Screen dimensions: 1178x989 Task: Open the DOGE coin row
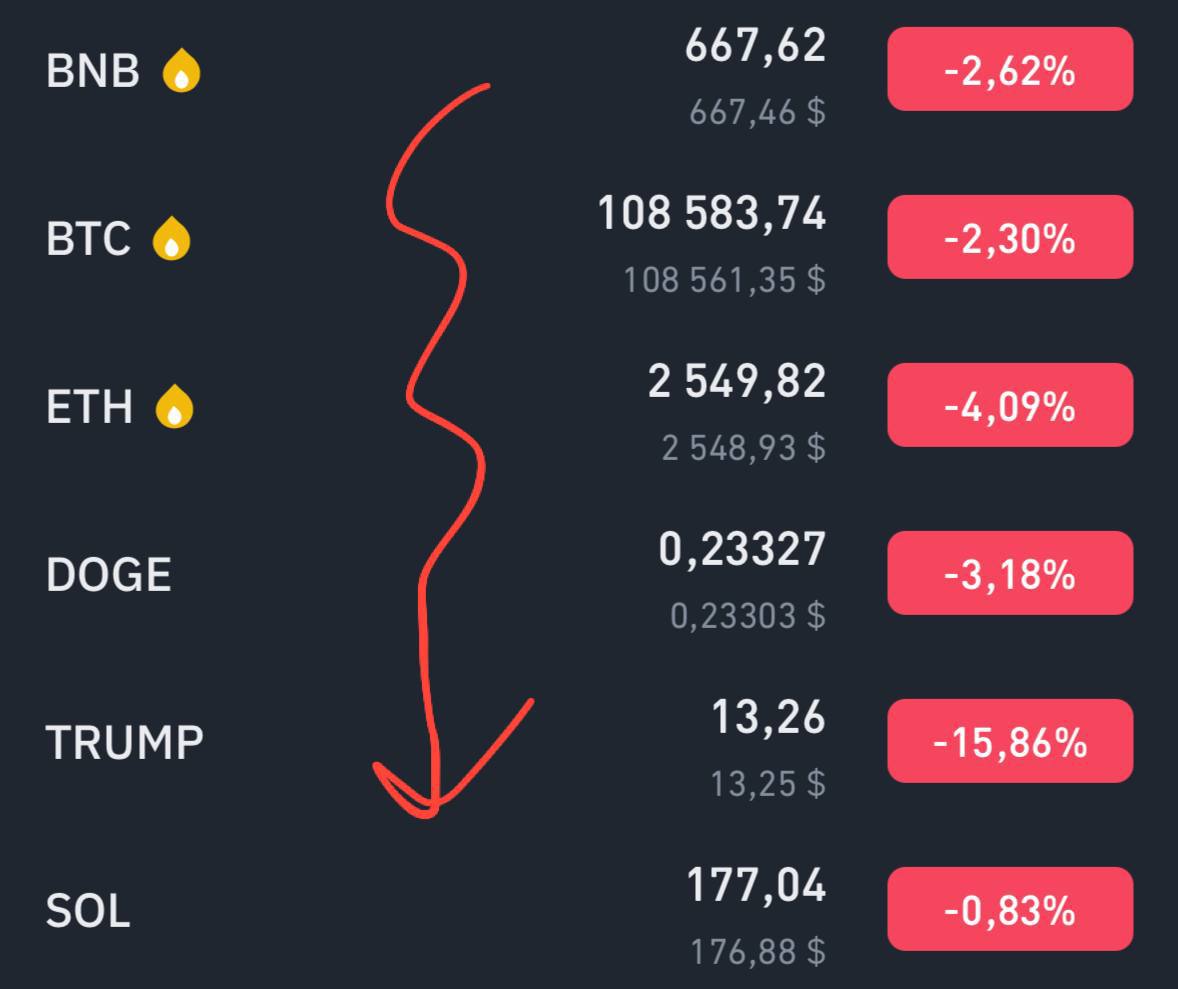click(x=589, y=574)
